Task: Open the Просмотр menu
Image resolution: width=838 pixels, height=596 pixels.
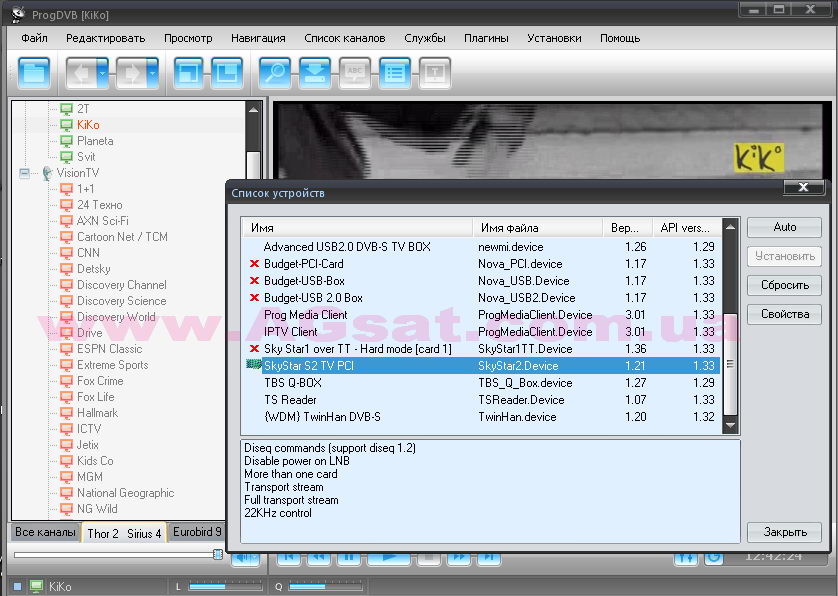Action: tap(188, 38)
